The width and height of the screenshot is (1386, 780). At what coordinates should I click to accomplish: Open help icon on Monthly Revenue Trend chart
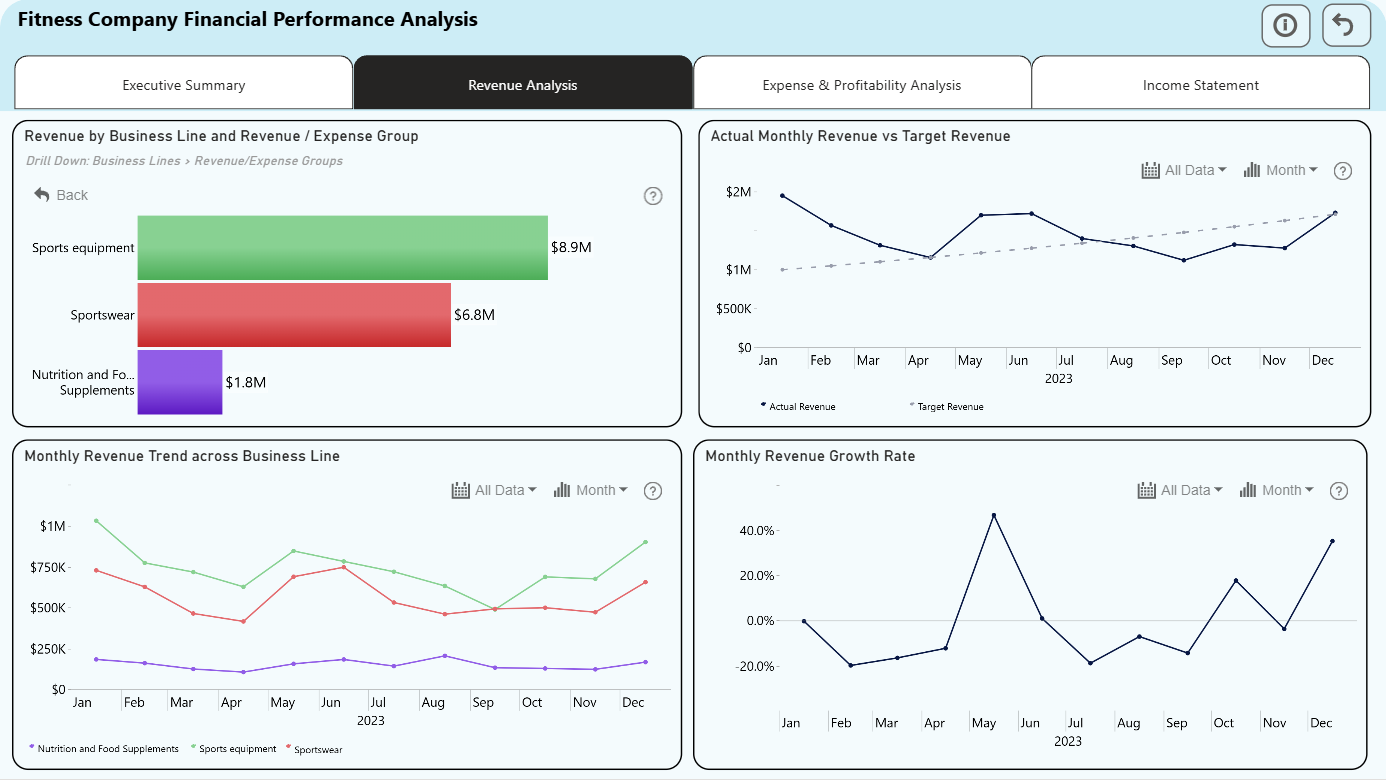(x=653, y=491)
